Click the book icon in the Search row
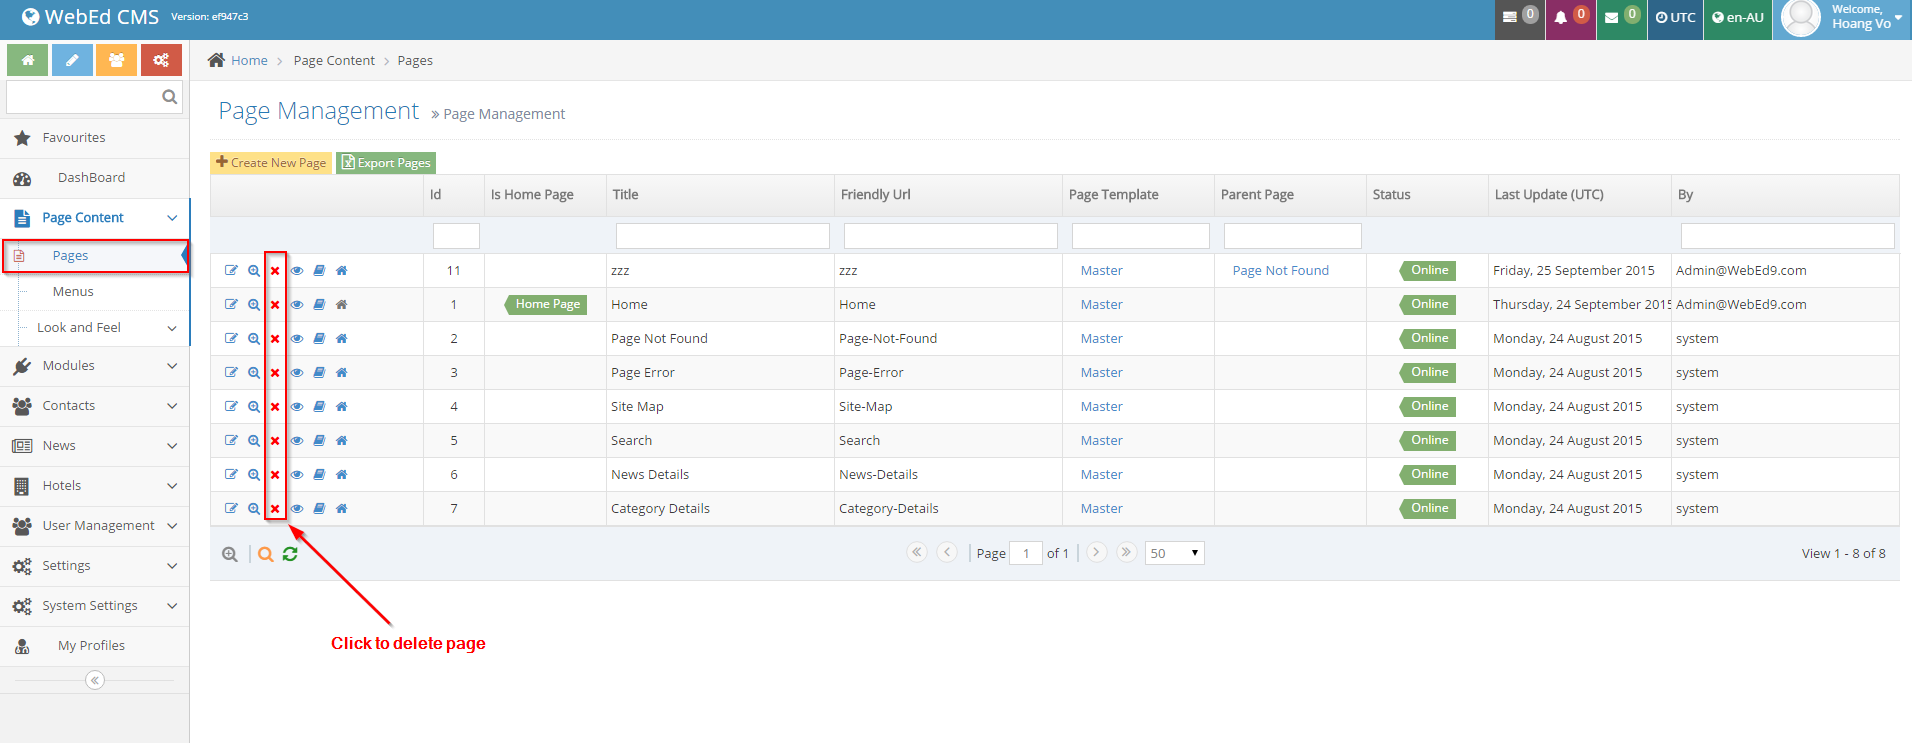Image resolution: width=1912 pixels, height=743 pixels. point(319,441)
